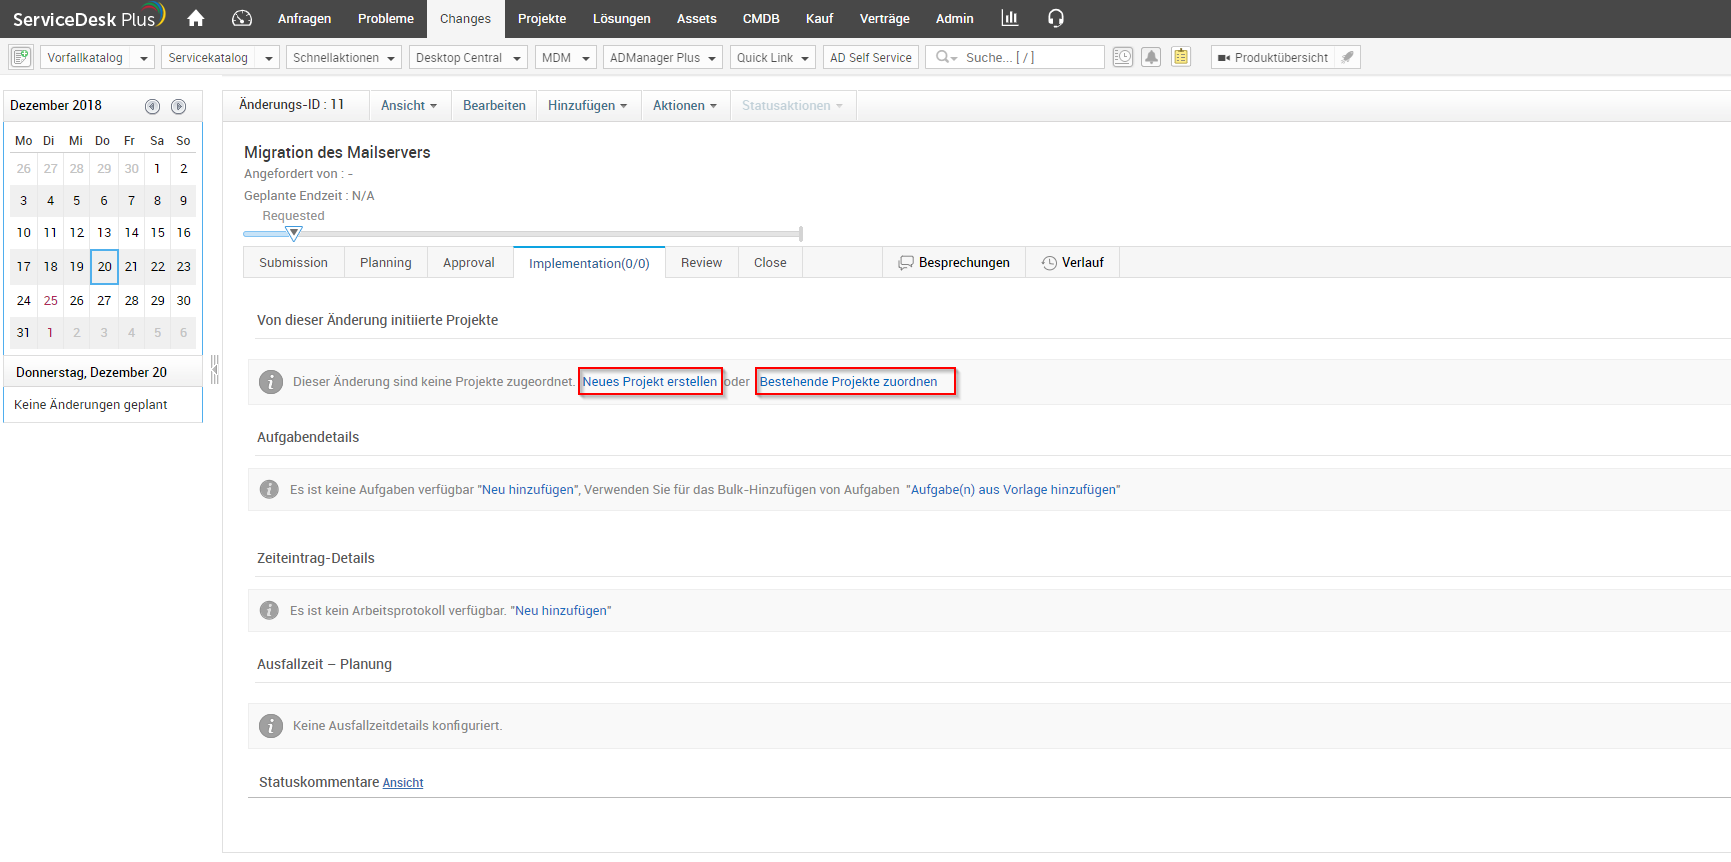Collapse the calendar side panel handle
This screenshot has width=1731, height=862.
[x=214, y=370]
